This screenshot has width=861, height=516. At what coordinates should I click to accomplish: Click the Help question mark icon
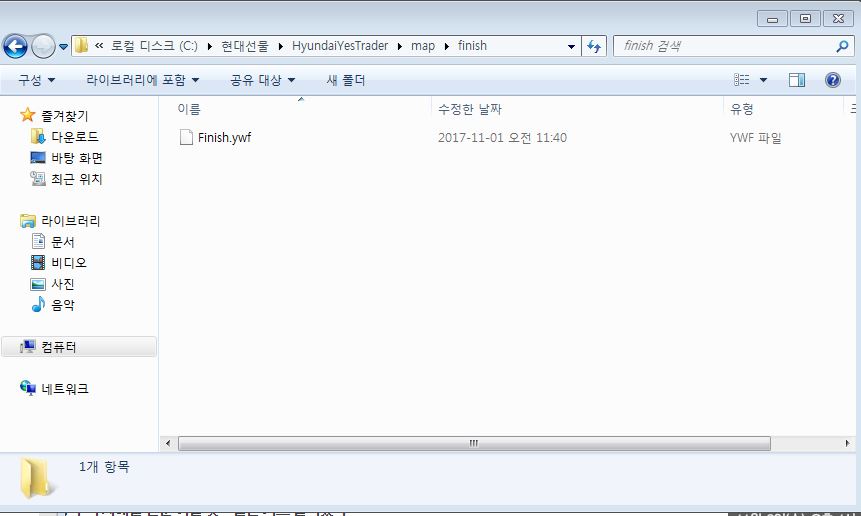(832, 80)
